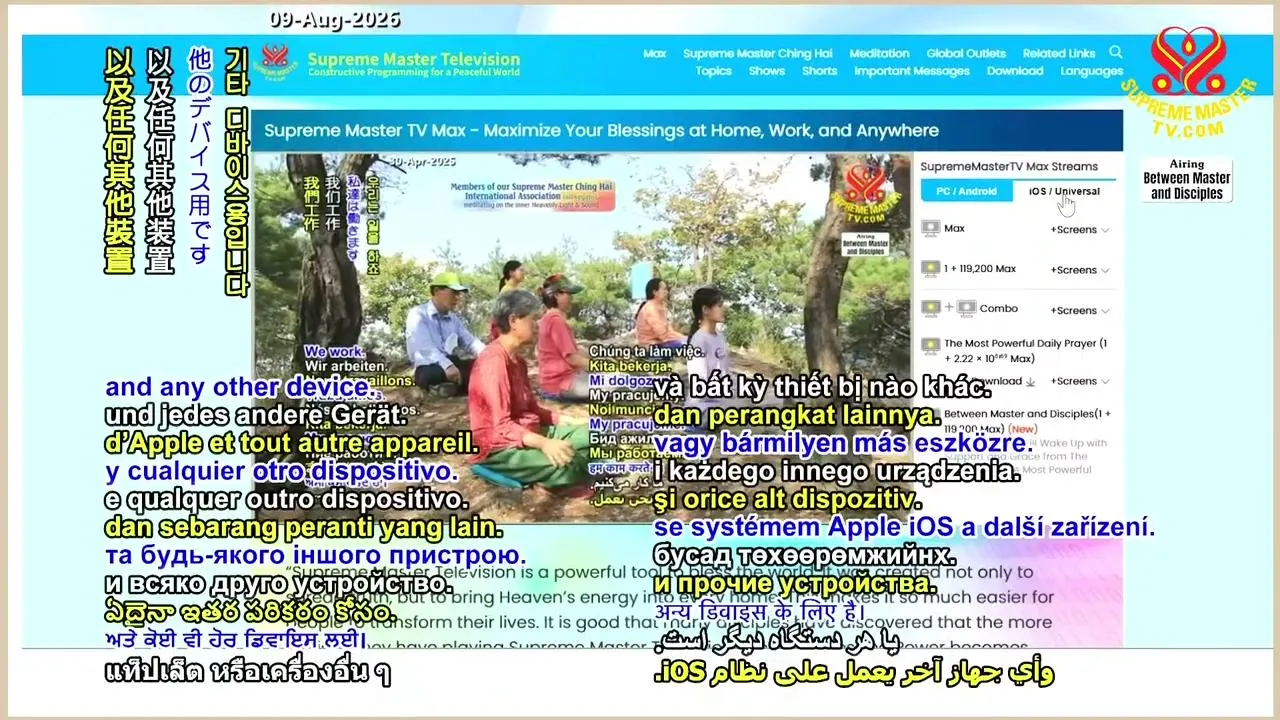Open the Max menu item
This screenshot has height=720, width=1280.
pyautogui.click(x=655, y=54)
